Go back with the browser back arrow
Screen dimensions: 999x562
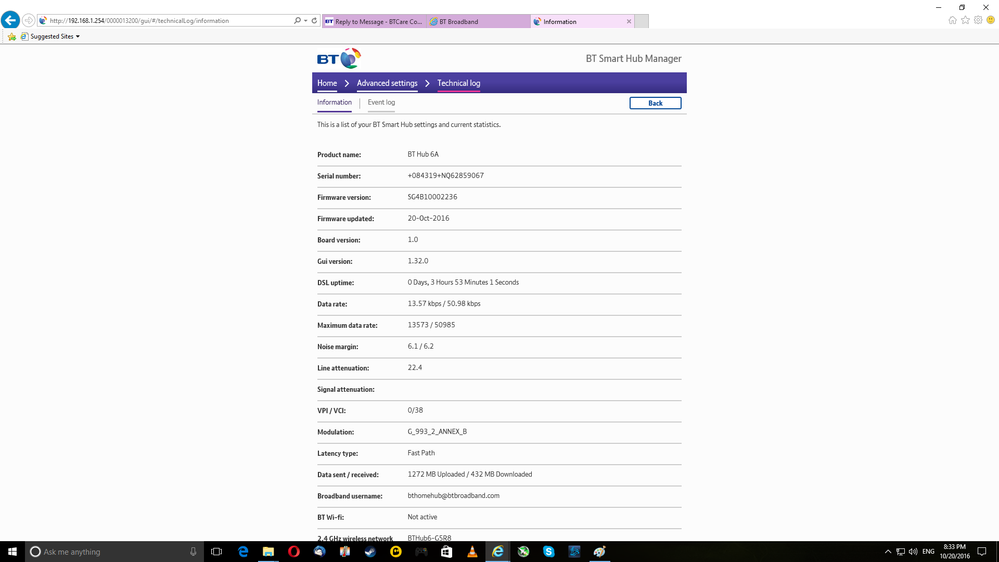point(10,20)
